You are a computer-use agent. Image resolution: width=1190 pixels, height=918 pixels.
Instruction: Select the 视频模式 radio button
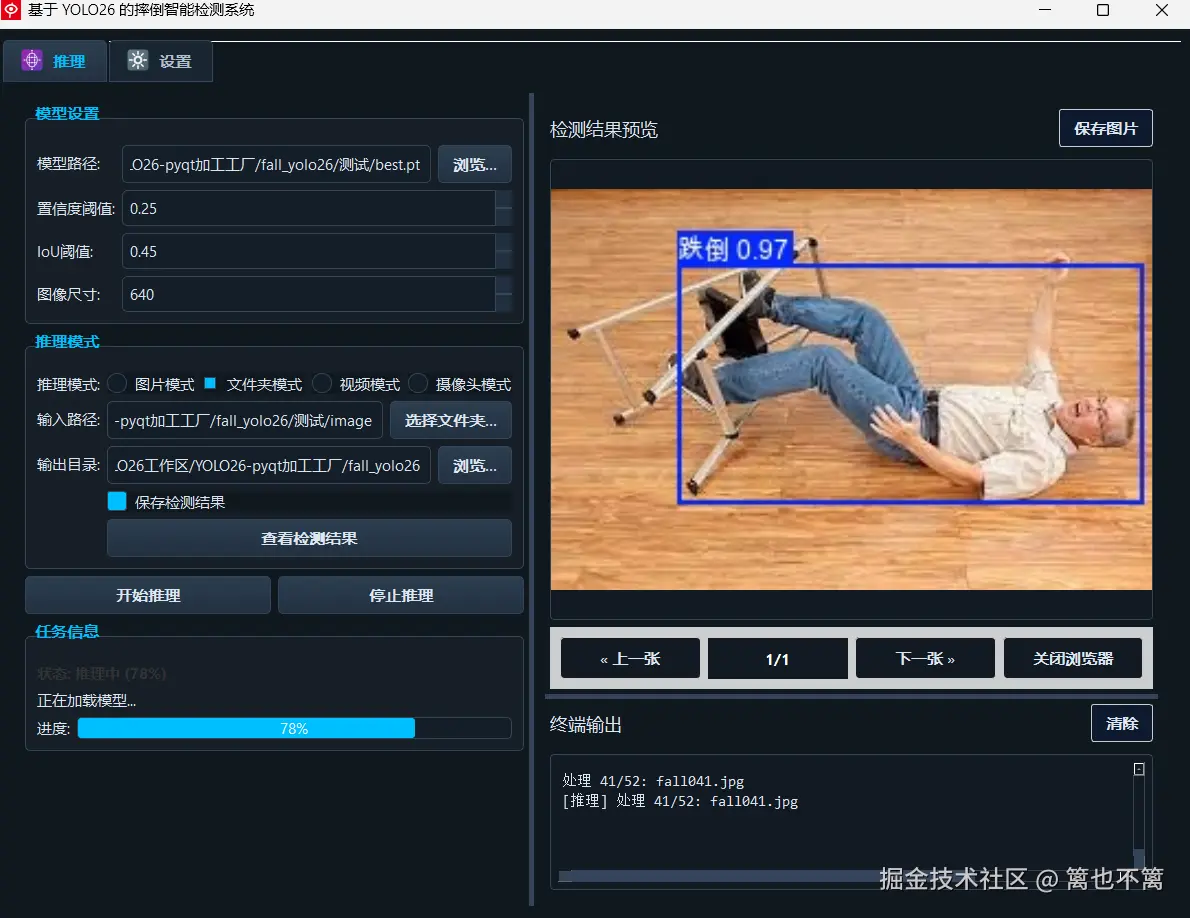321,383
